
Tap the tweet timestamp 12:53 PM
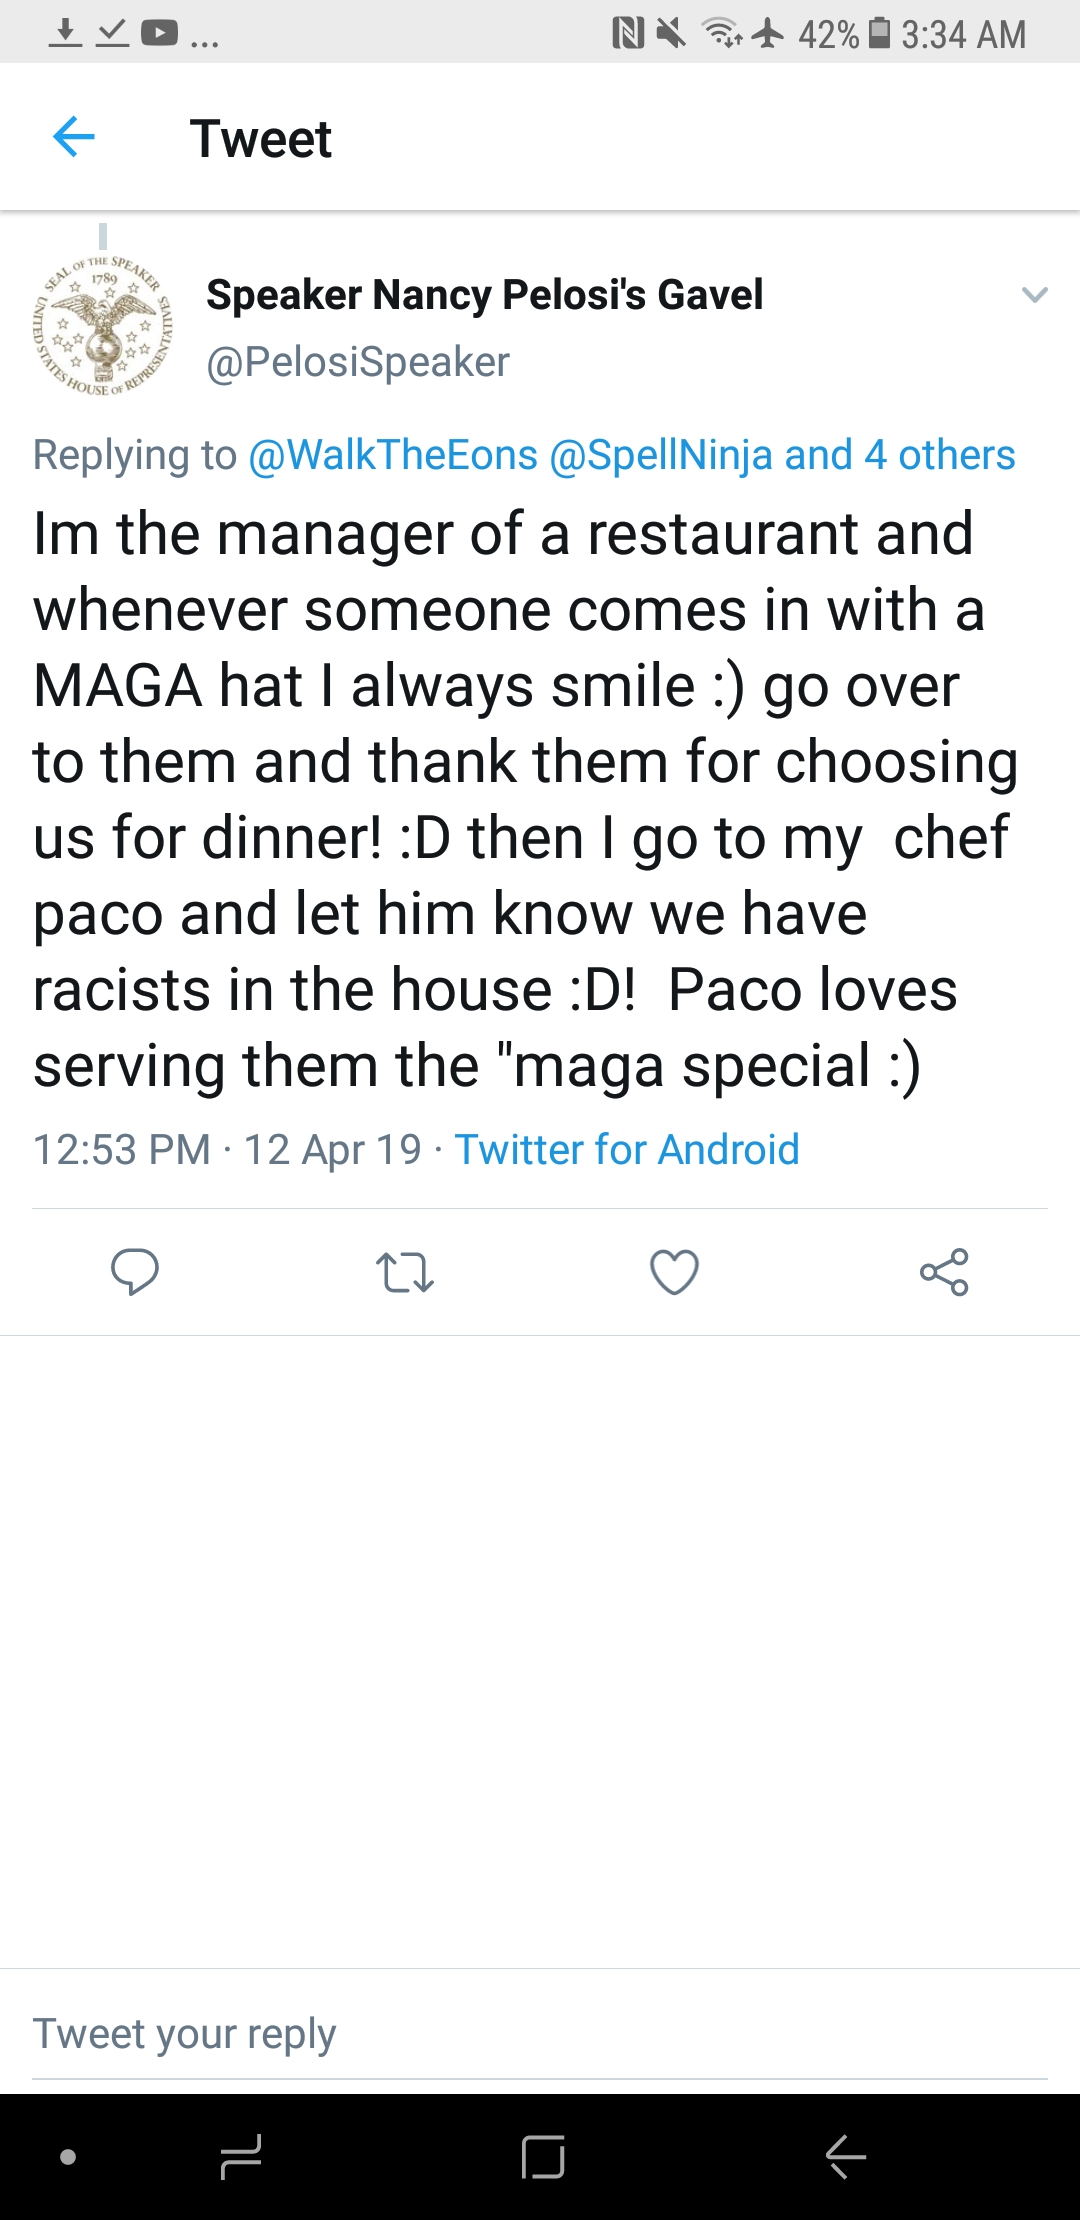[x=122, y=1150]
